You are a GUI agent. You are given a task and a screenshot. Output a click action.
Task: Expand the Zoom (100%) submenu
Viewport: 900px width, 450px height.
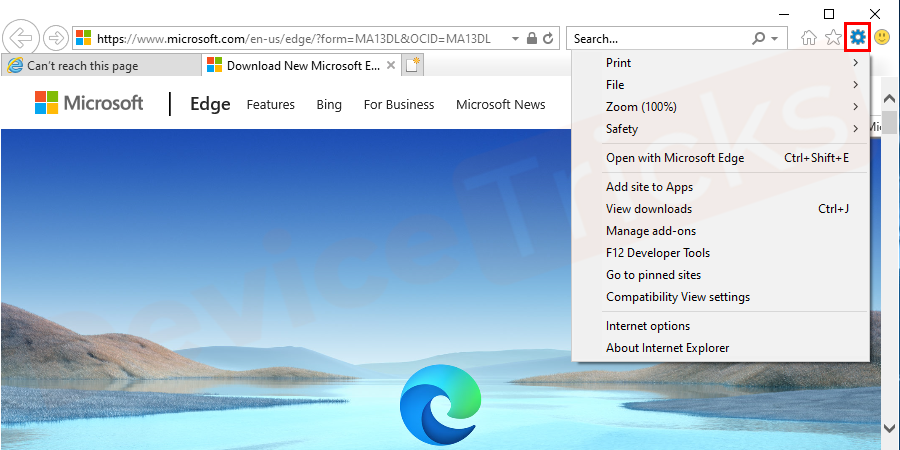coord(721,107)
